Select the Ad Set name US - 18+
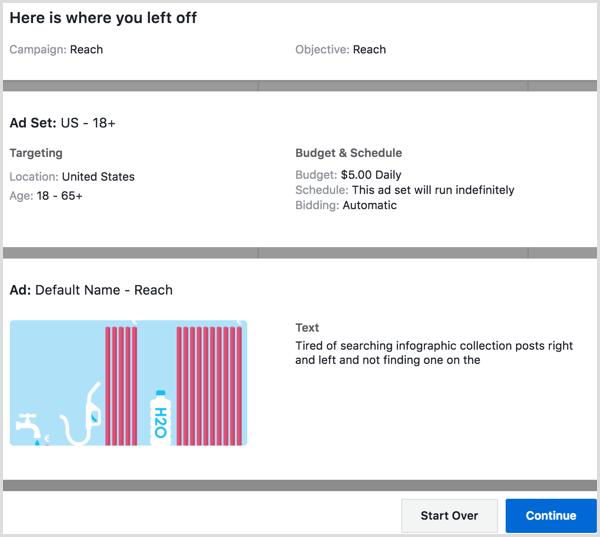Screen dimensions: 600x537 88,123
